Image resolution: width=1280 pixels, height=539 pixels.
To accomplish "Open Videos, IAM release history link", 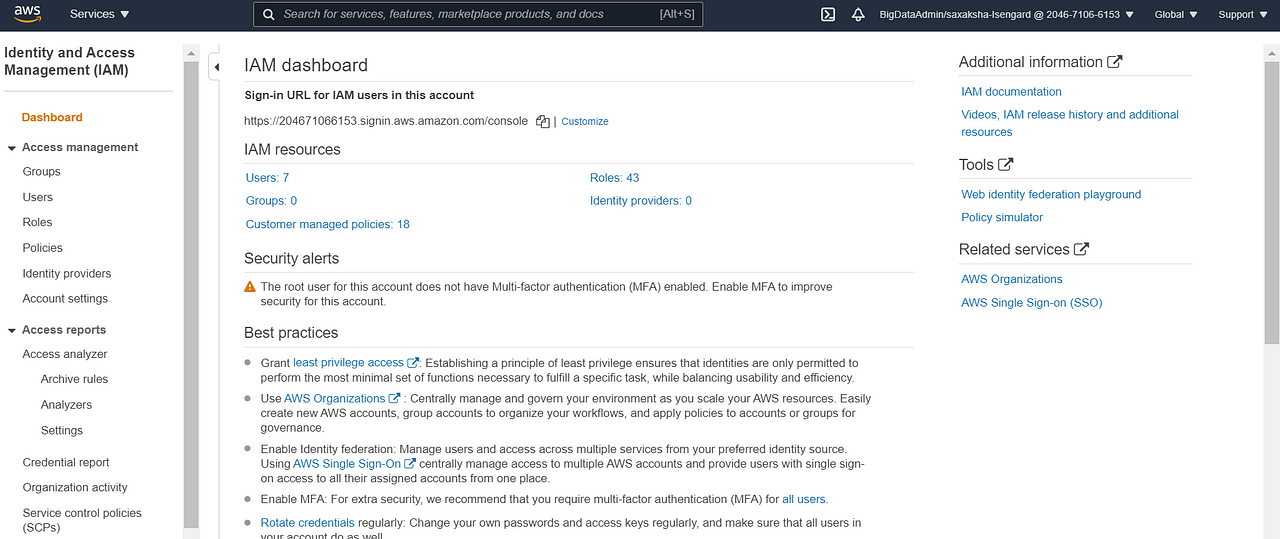I will [x=1070, y=123].
